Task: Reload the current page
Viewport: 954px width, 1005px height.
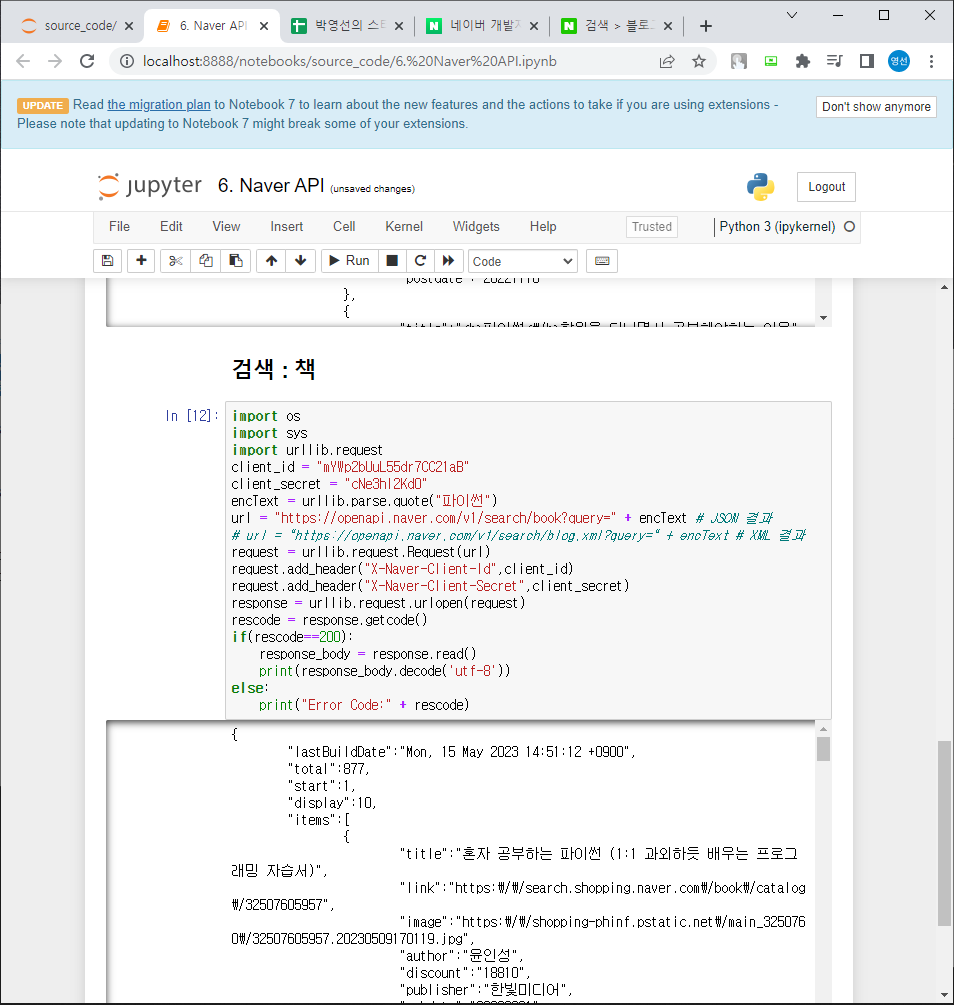Action: (87, 62)
